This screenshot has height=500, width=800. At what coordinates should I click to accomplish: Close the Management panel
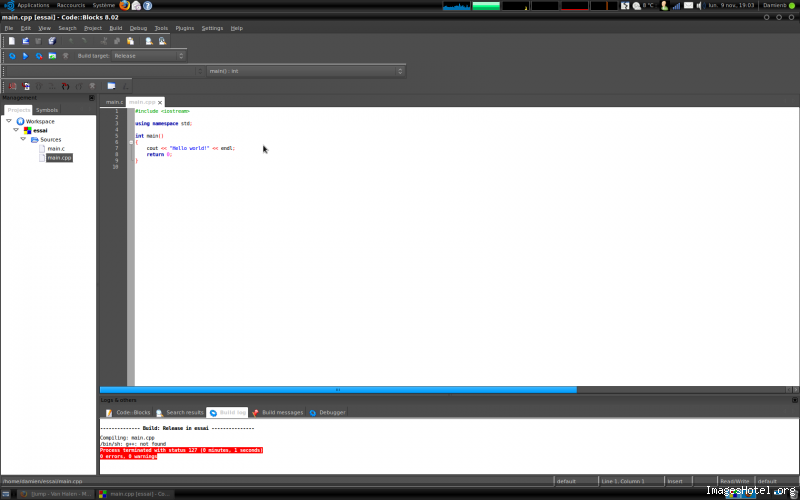click(x=91, y=98)
